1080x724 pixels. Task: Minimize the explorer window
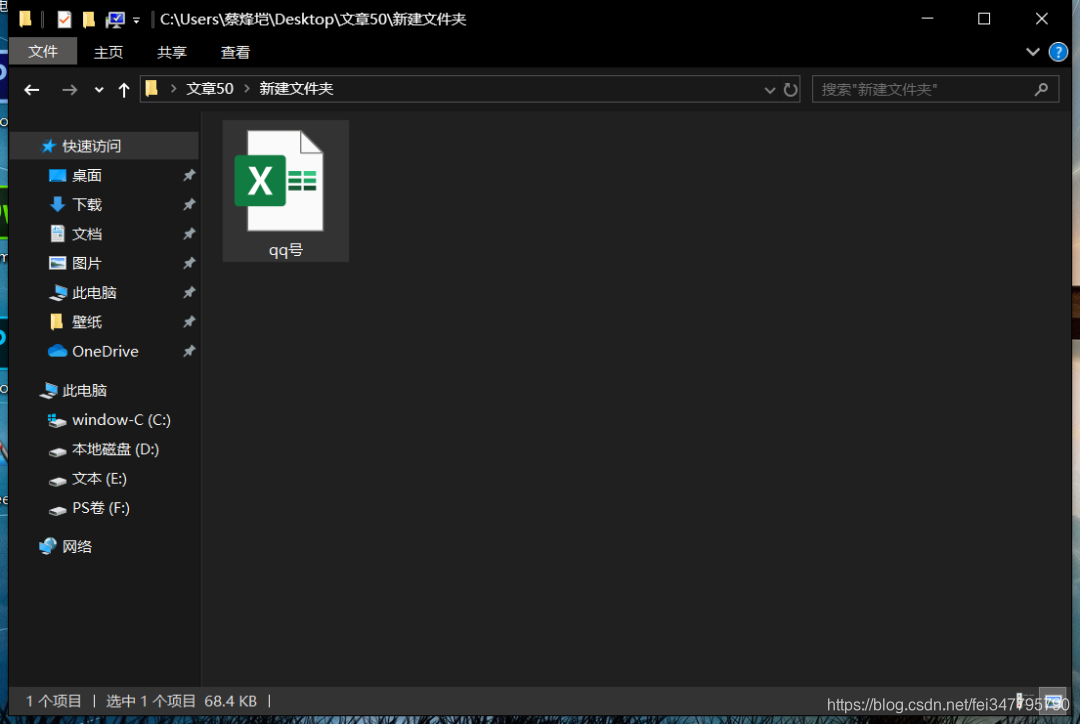click(x=927, y=19)
